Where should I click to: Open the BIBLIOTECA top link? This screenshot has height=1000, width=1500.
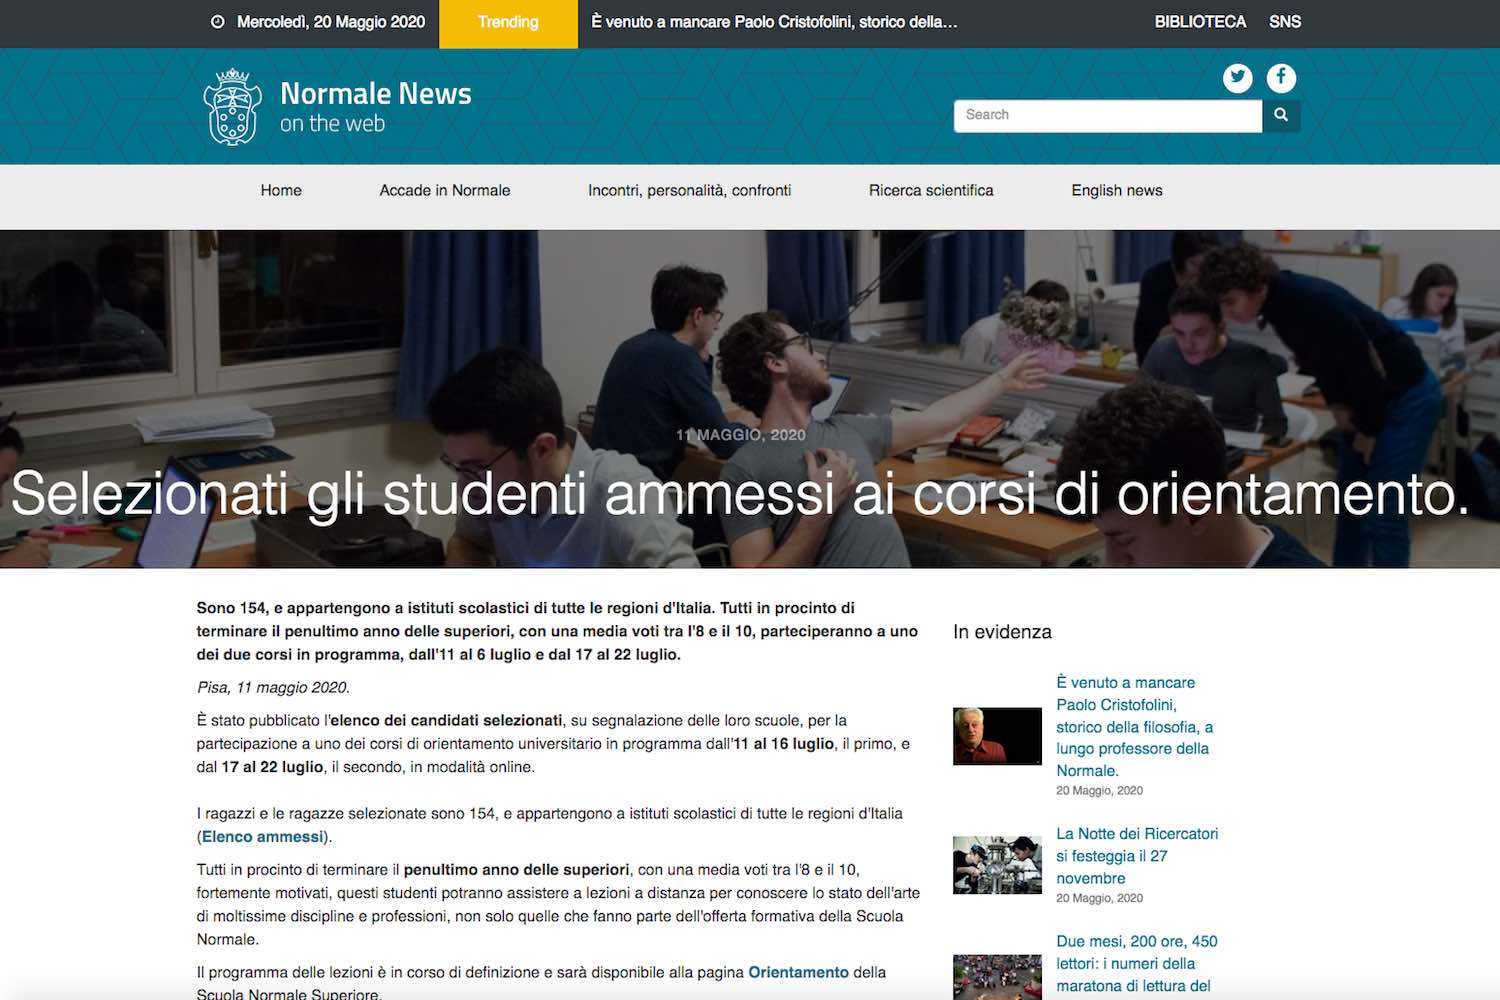point(1200,22)
